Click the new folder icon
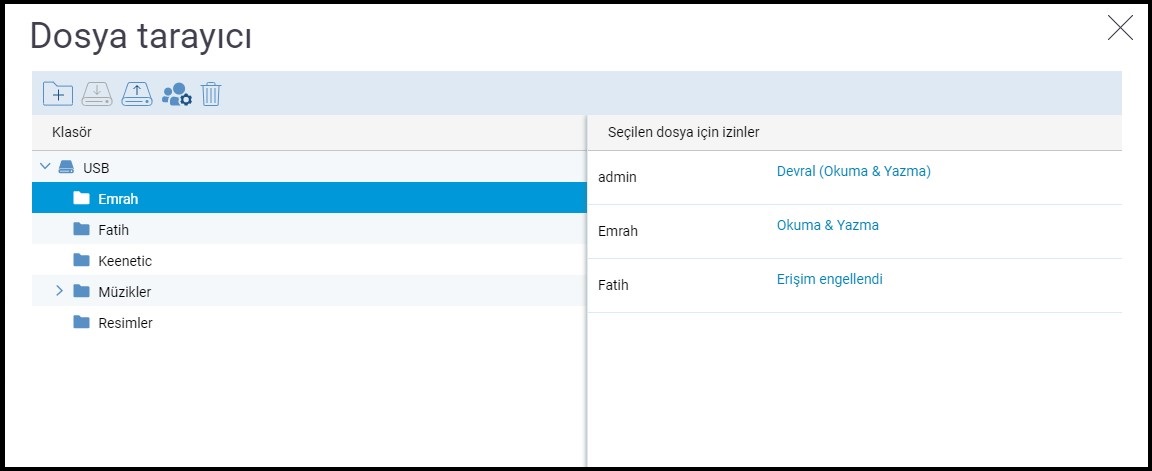 click(58, 94)
